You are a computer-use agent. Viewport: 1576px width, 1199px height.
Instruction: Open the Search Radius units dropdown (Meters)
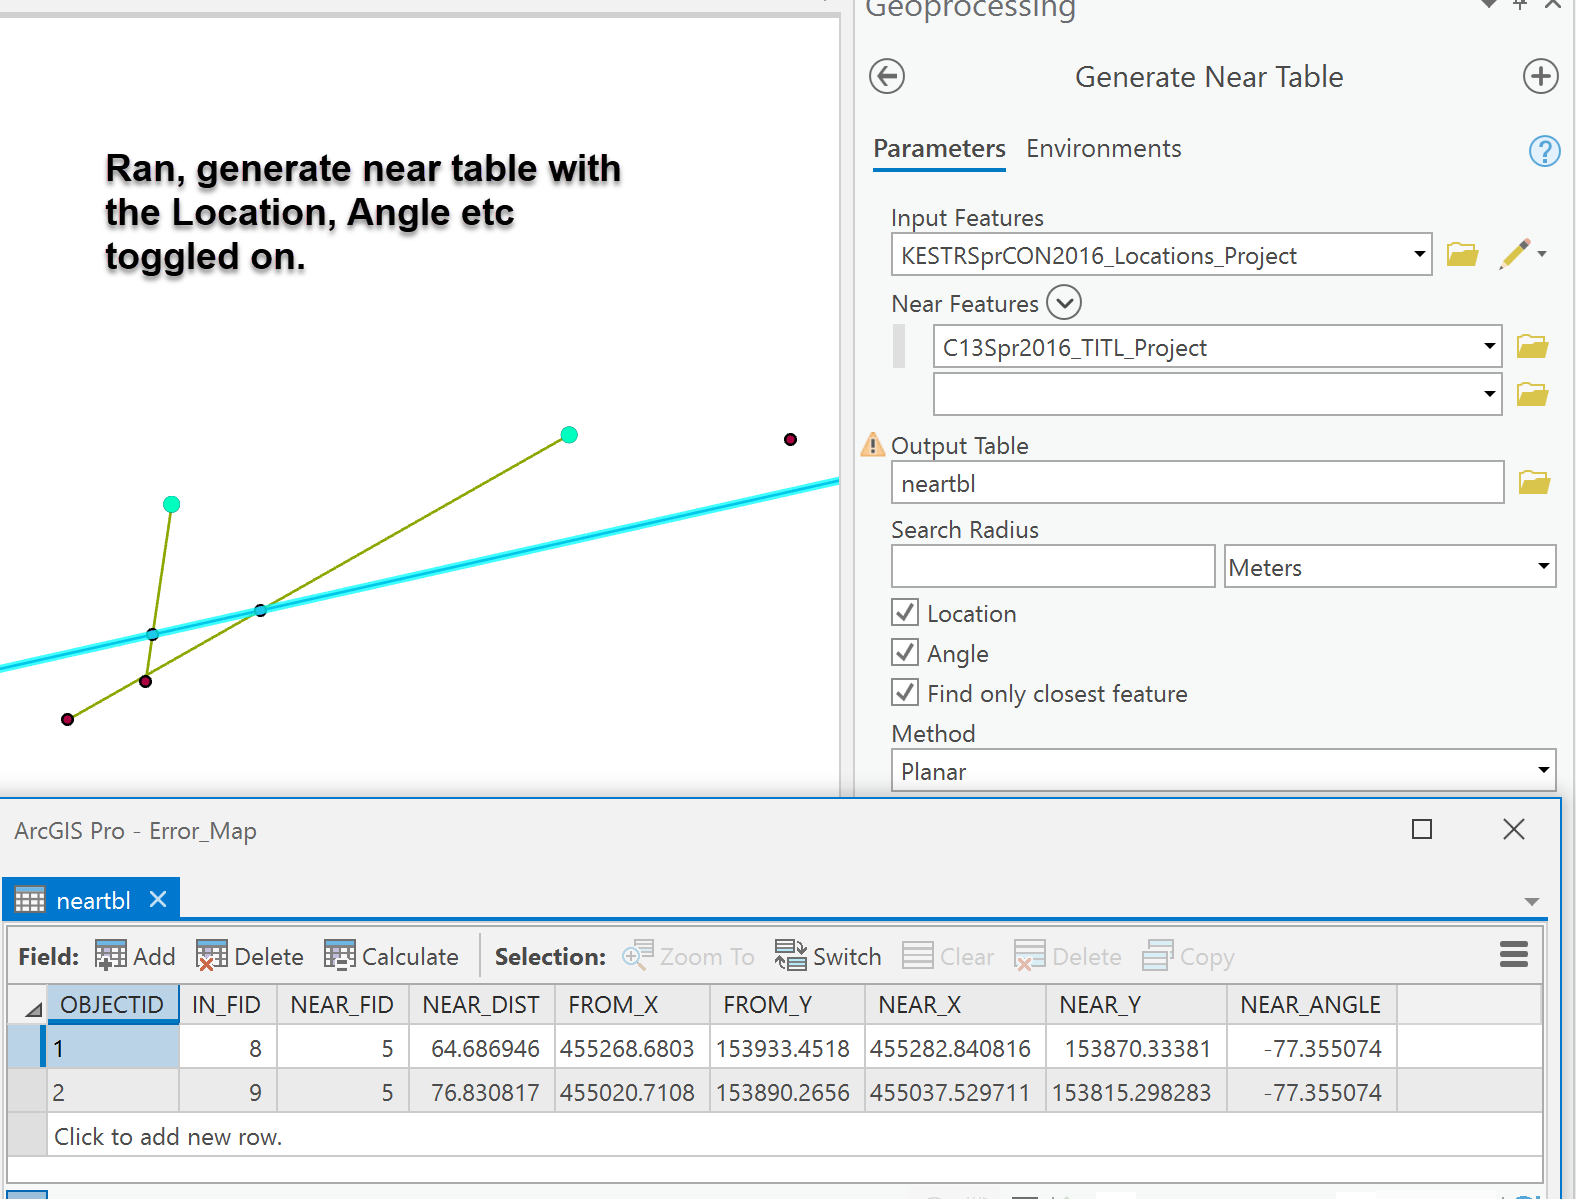pos(1389,567)
